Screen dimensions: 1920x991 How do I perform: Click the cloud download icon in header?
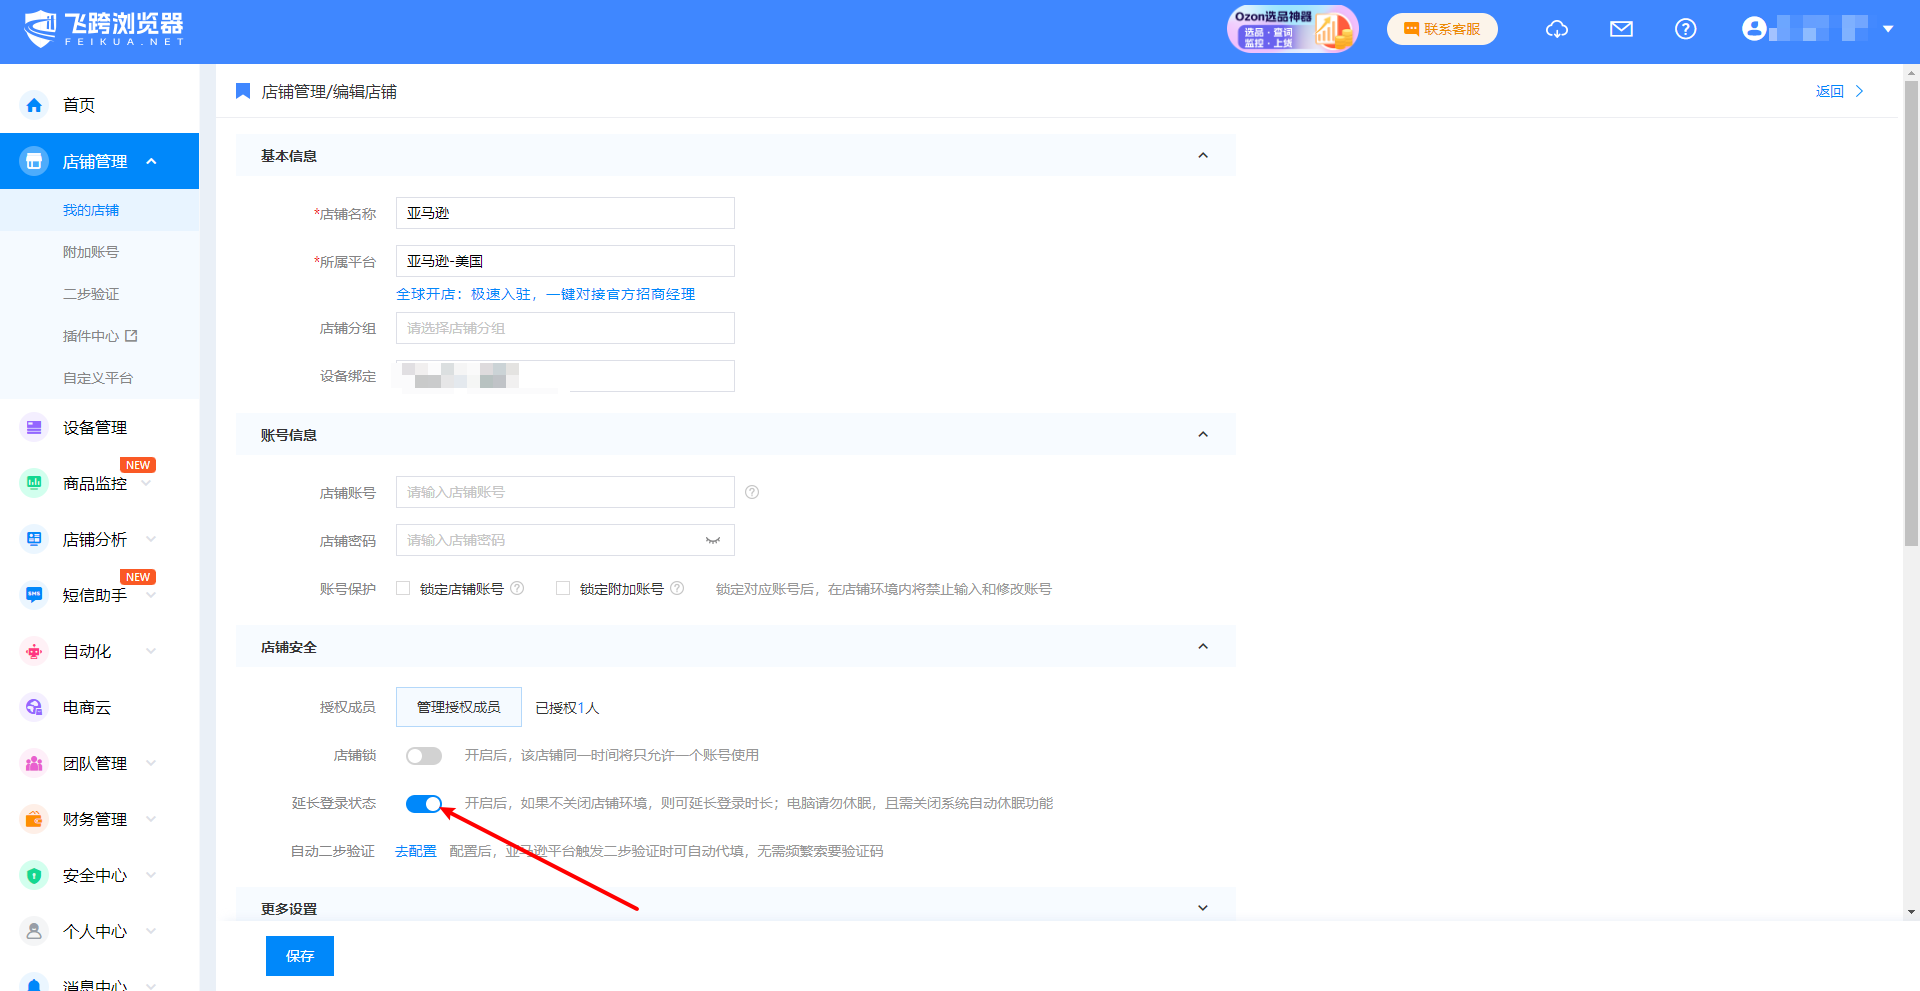pyautogui.click(x=1556, y=29)
